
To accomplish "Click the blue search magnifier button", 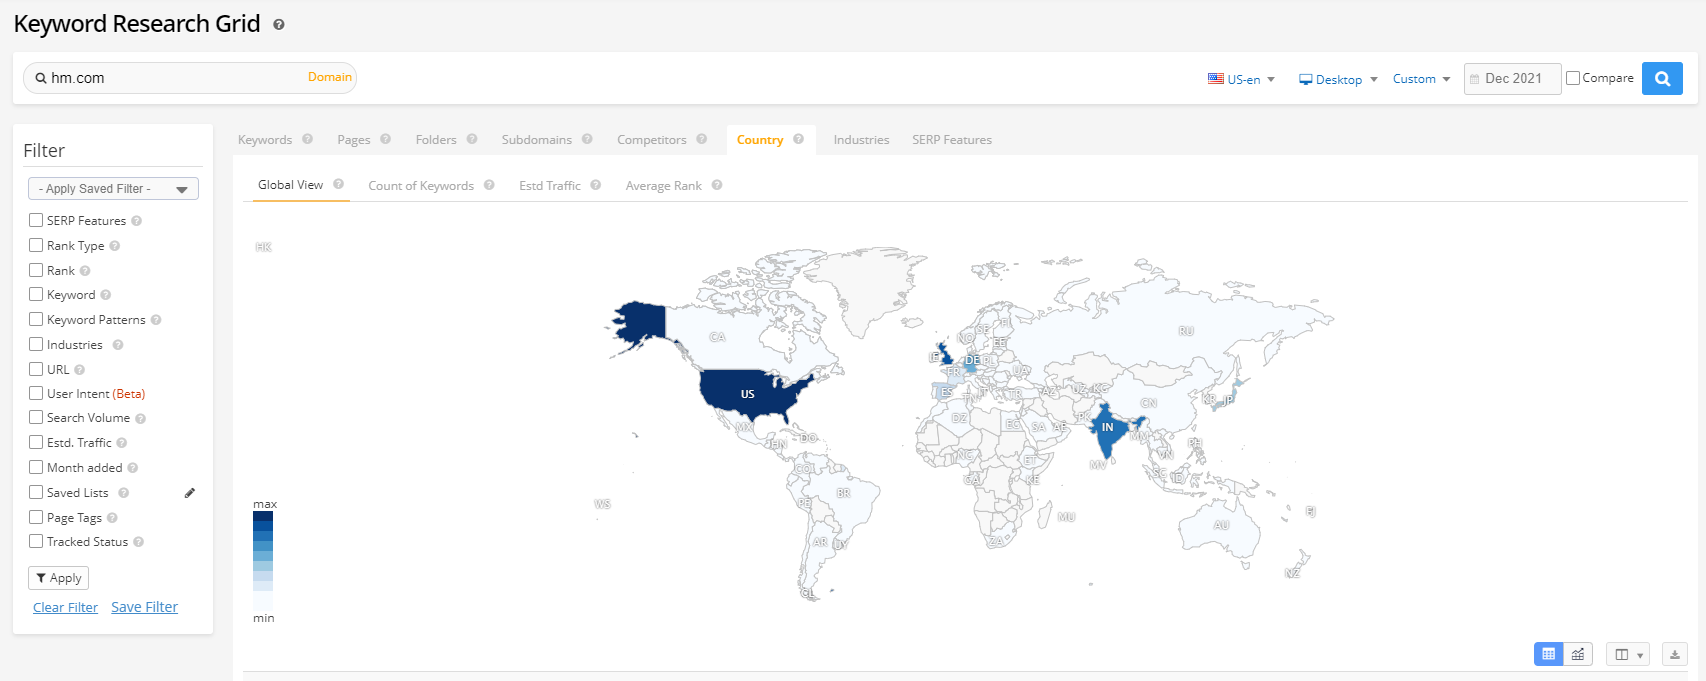I will point(1662,78).
